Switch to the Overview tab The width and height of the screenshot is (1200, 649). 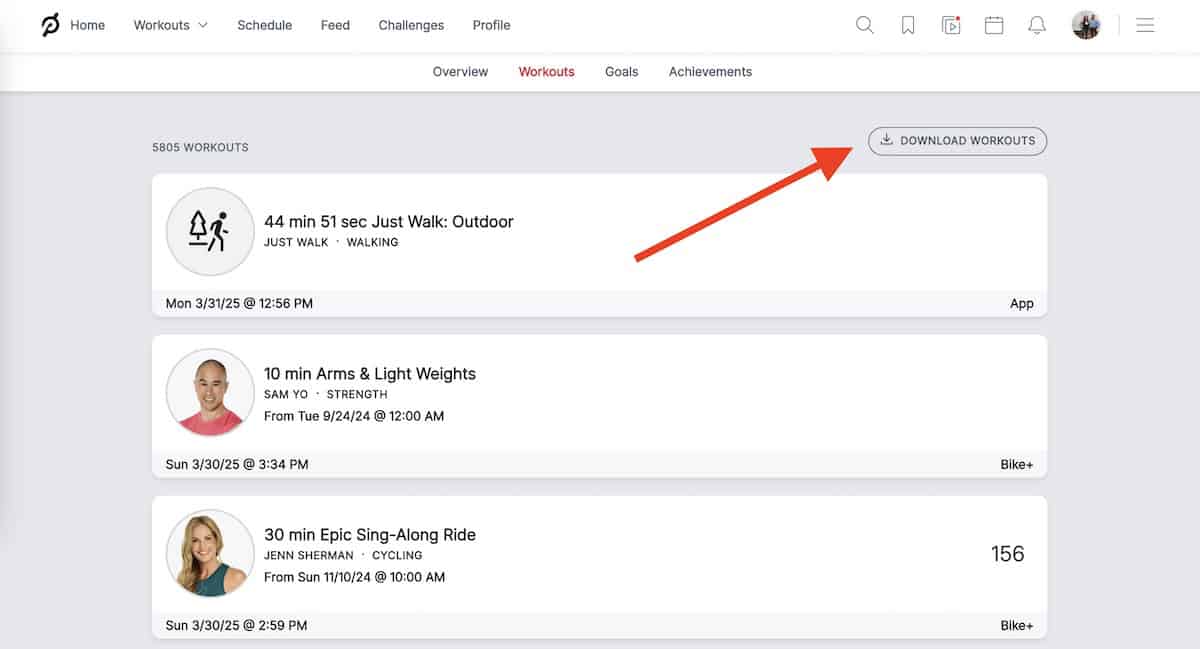click(x=460, y=72)
